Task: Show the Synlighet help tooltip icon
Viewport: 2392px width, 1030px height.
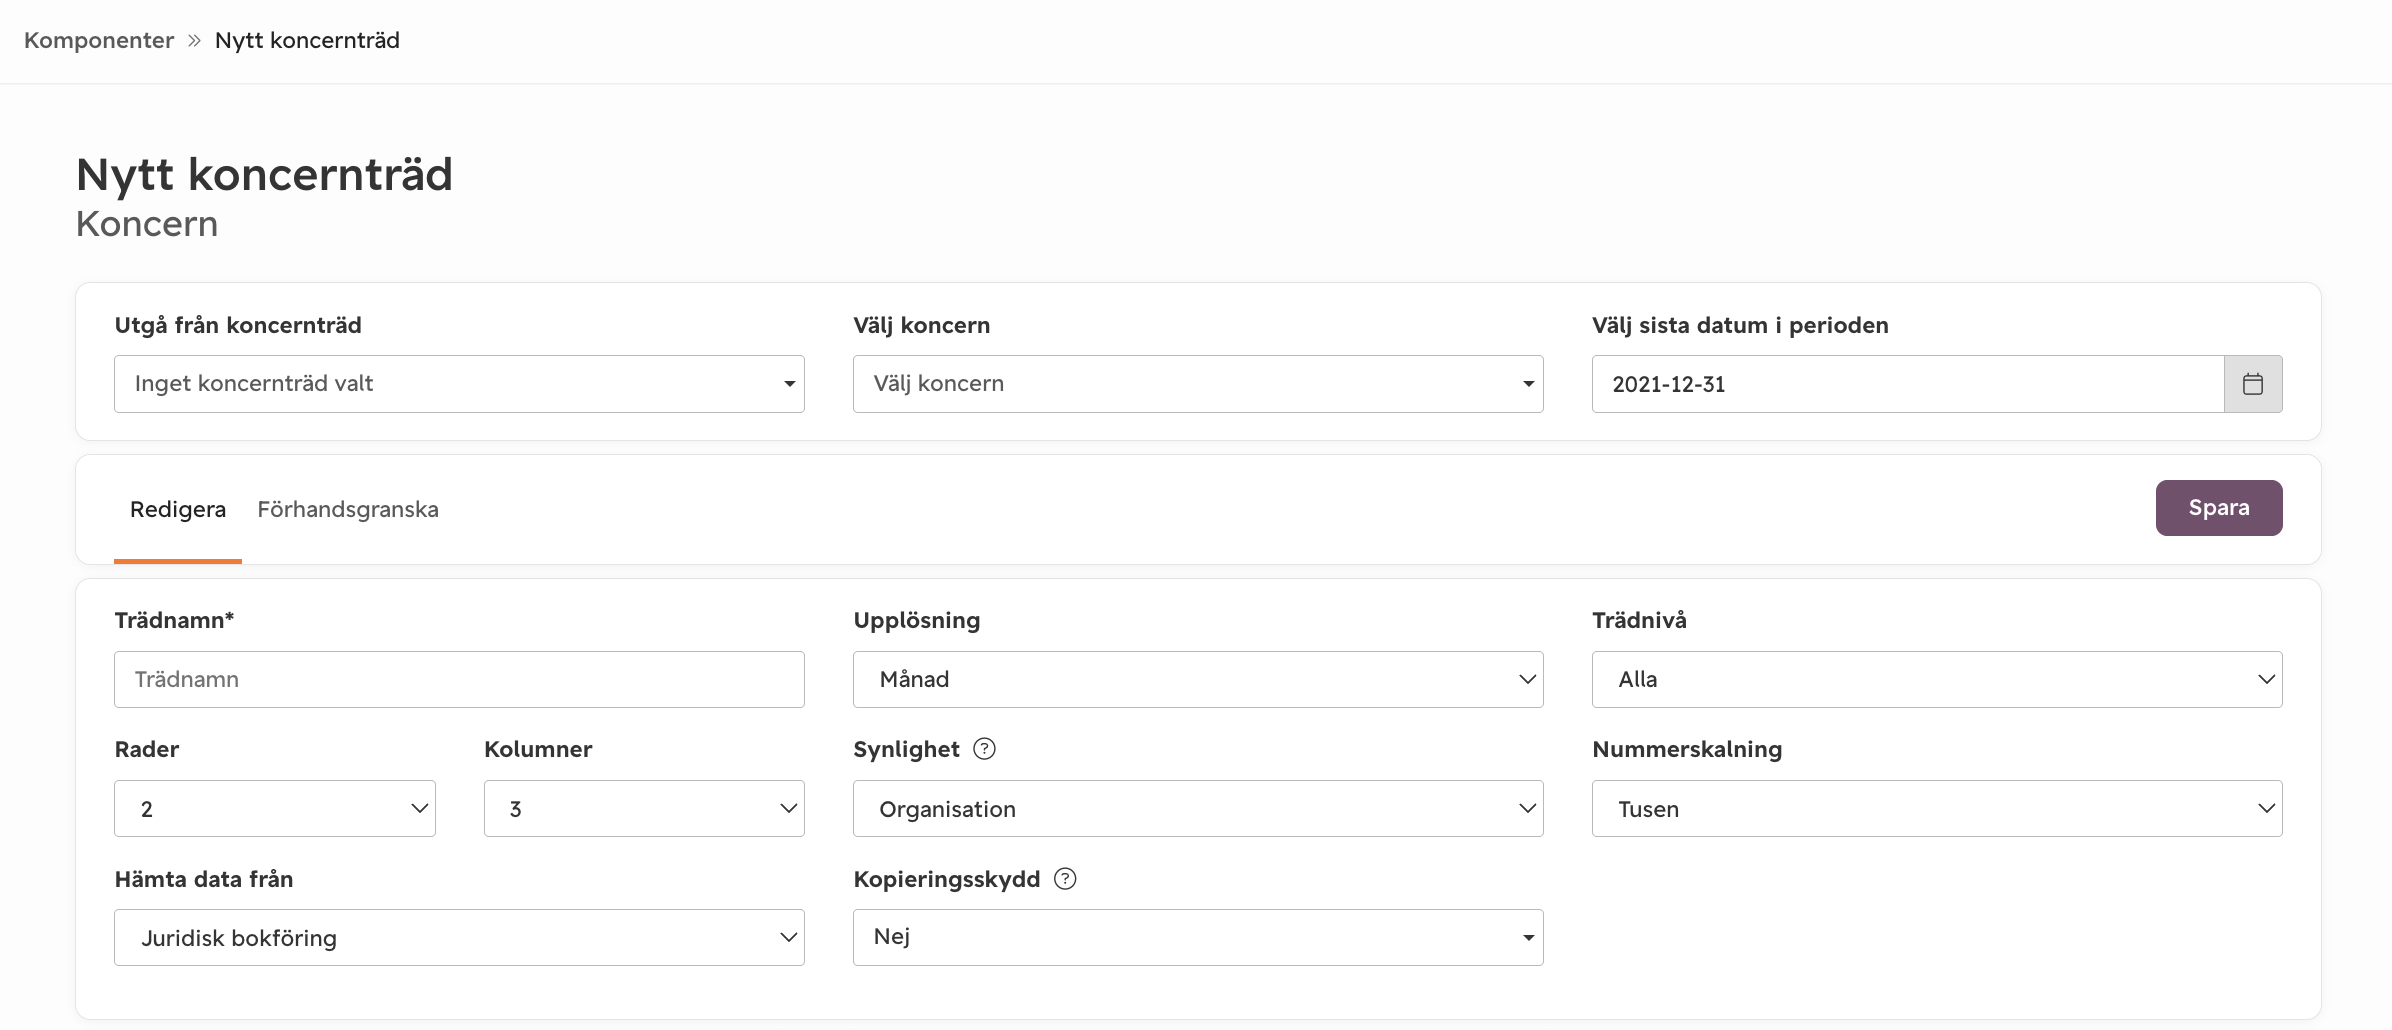Action: tap(984, 749)
